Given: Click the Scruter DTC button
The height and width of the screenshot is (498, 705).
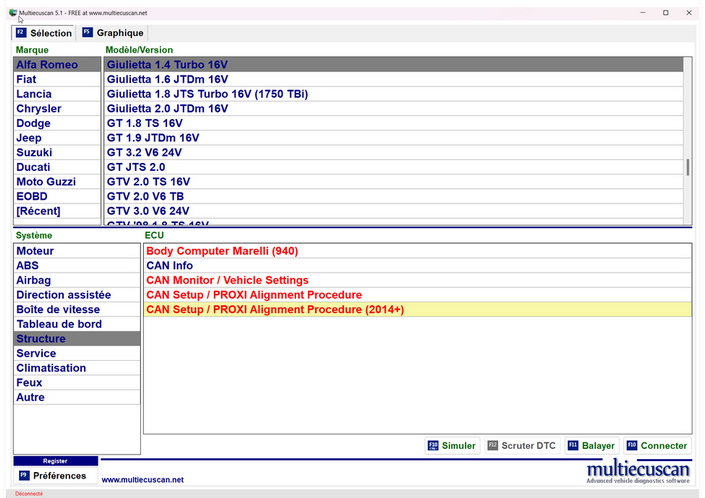Looking at the screenshot, I should click(x=522, y=445).
